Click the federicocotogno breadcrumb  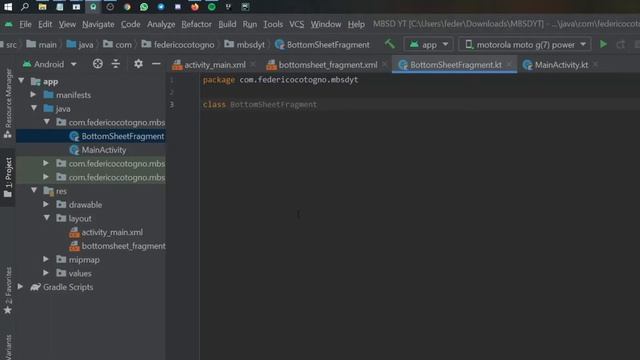(x=178, y=44)
